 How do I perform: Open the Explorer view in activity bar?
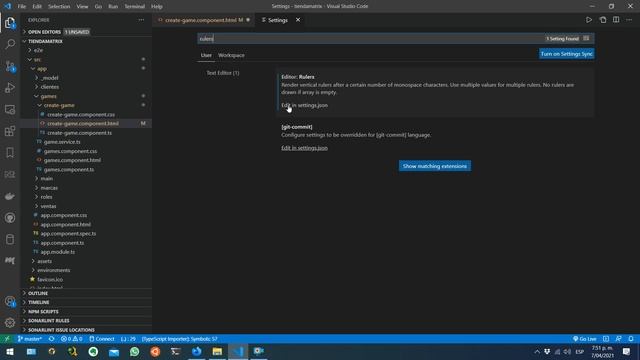click(10, 22)
